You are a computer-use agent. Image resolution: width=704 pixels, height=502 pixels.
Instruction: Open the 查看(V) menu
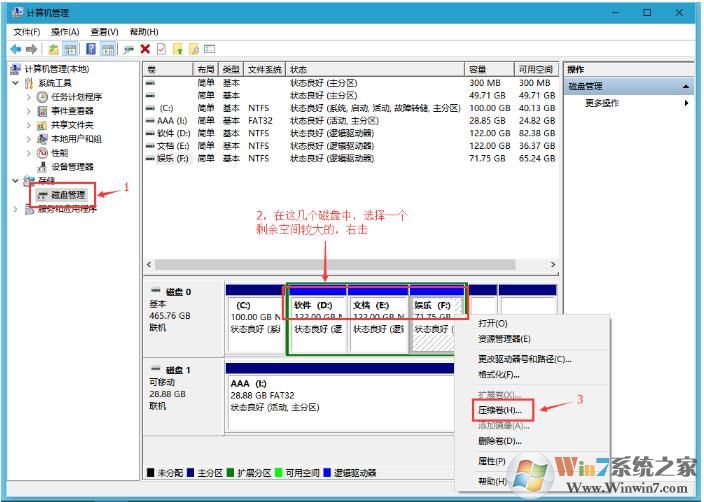click(104, 32)
